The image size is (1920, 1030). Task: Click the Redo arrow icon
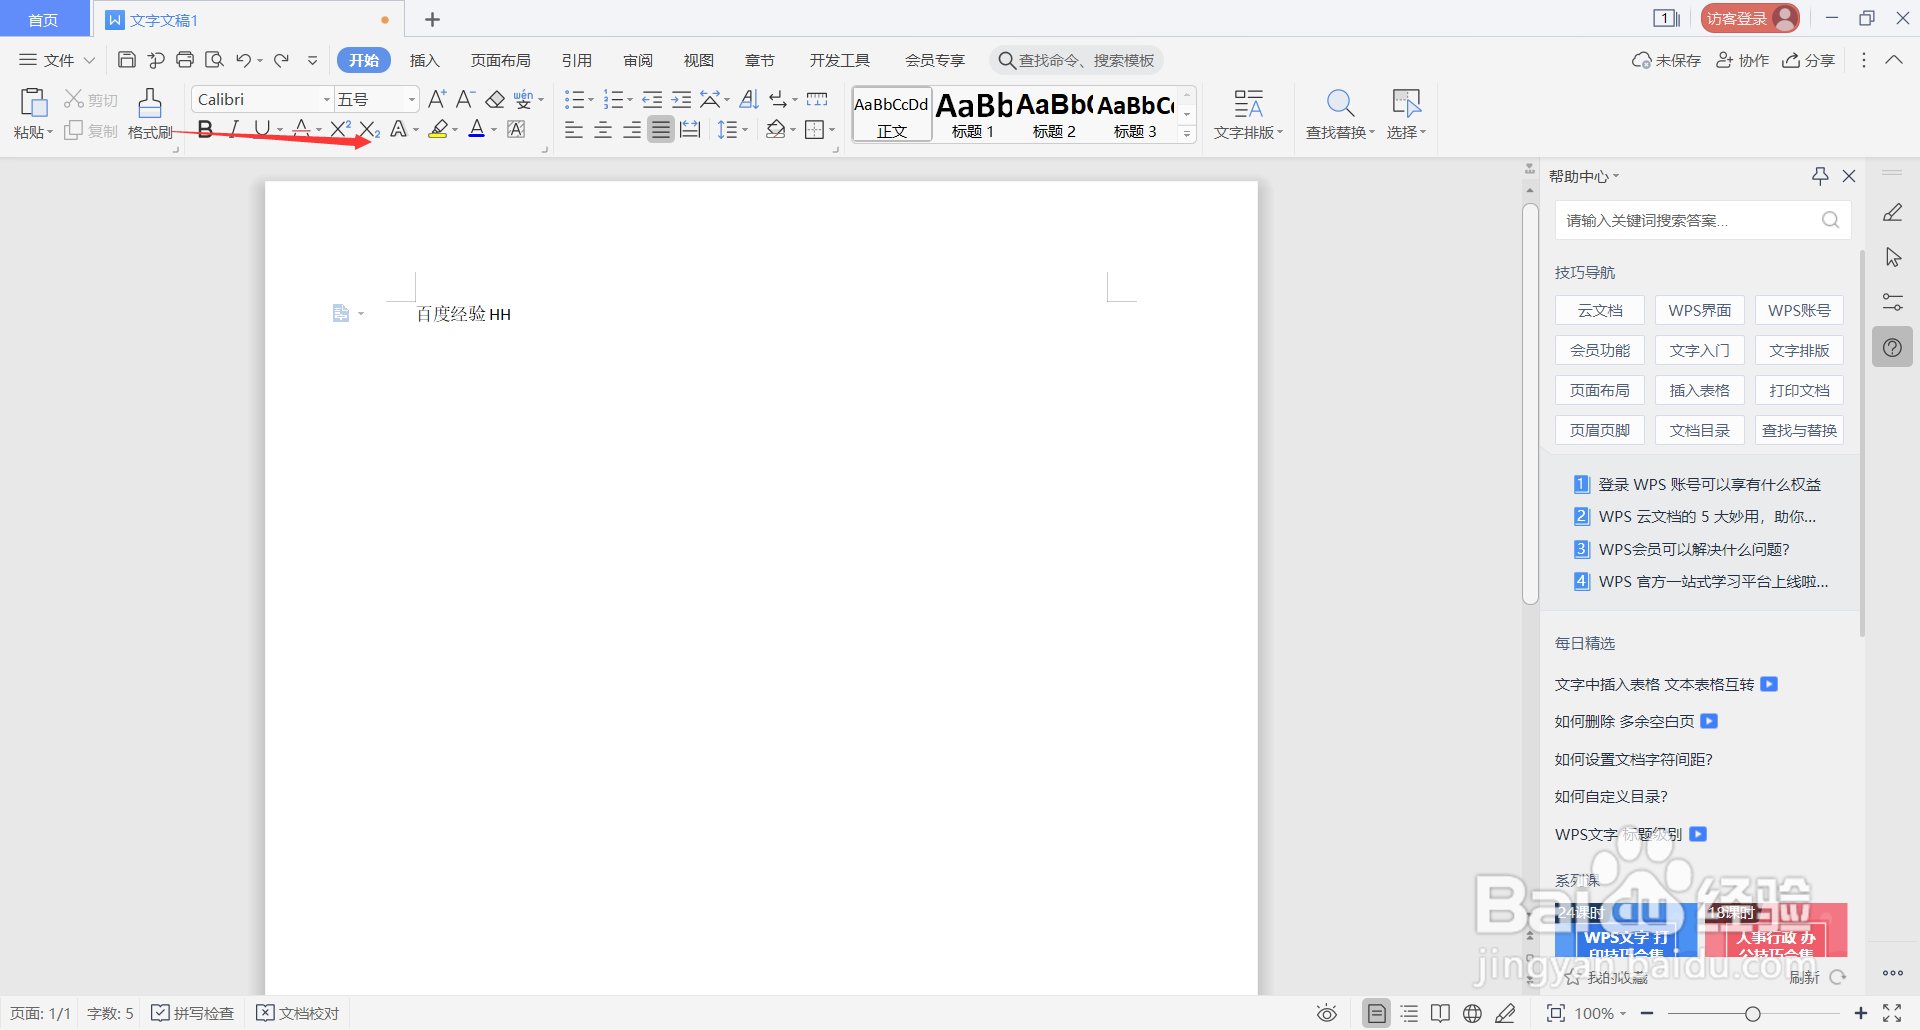[282, 60]
